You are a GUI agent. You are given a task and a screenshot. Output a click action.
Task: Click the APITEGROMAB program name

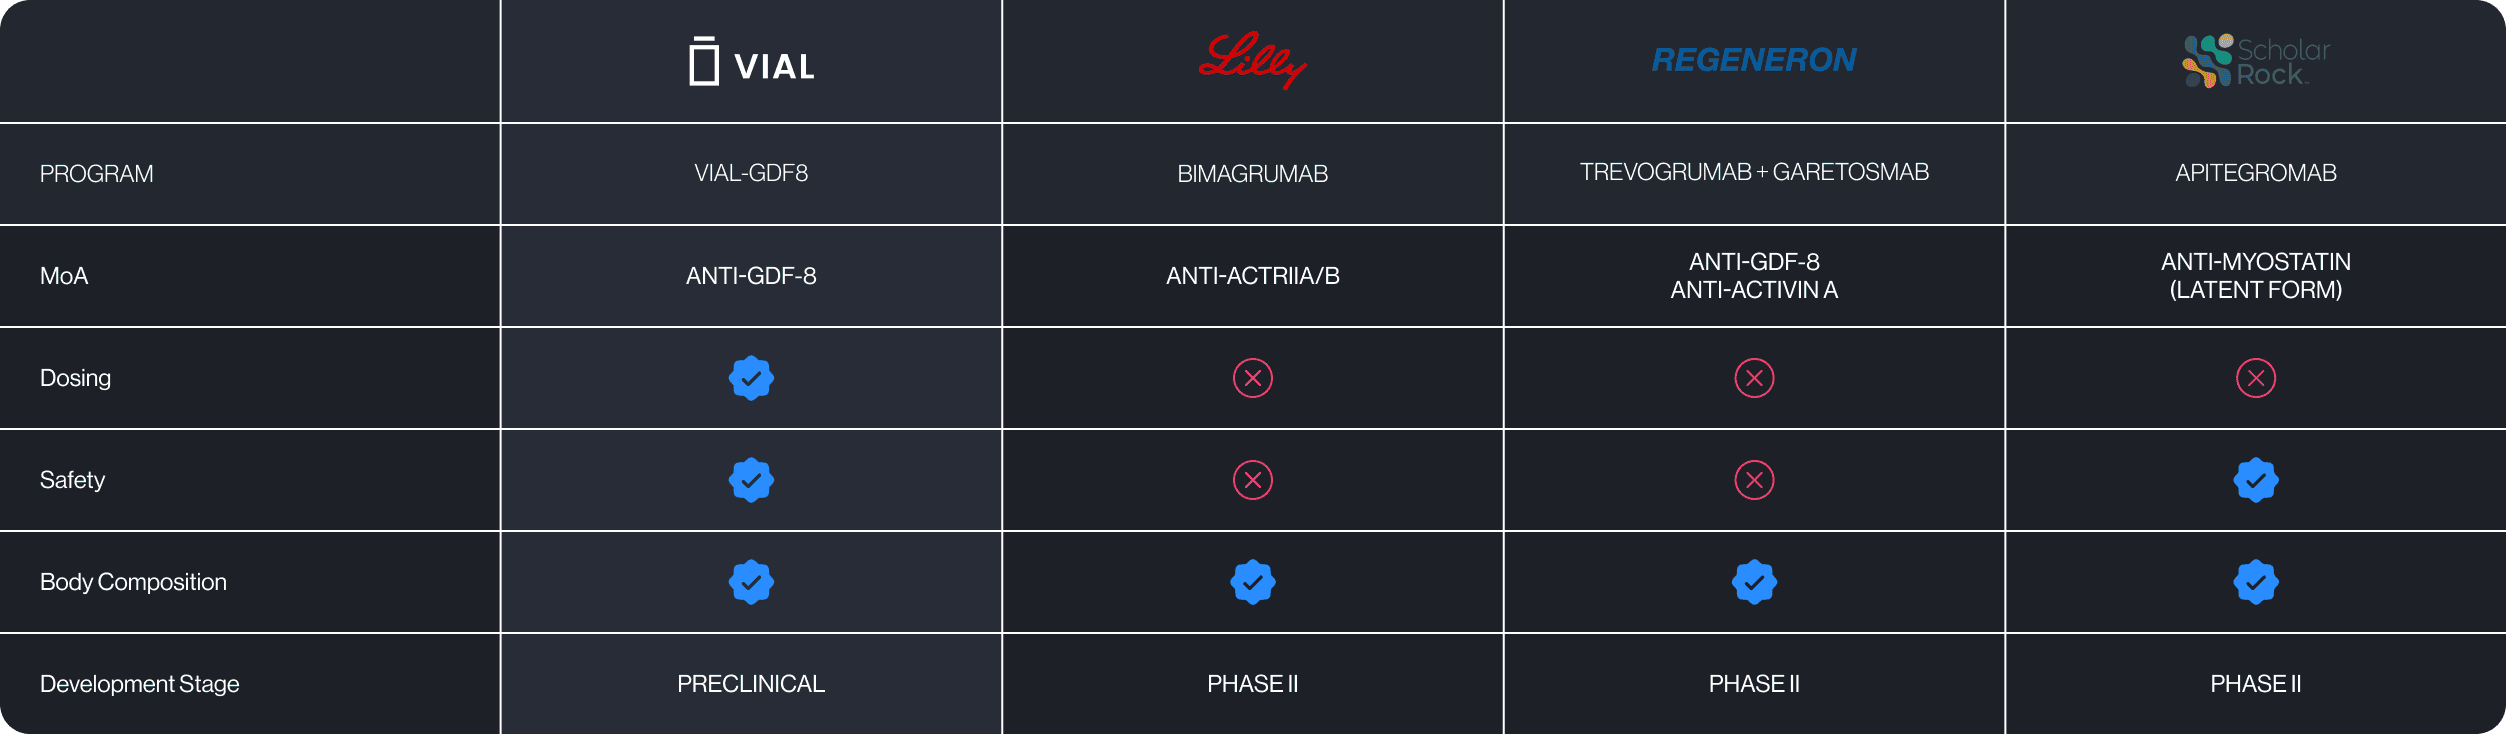click(x=2256, y=173)
